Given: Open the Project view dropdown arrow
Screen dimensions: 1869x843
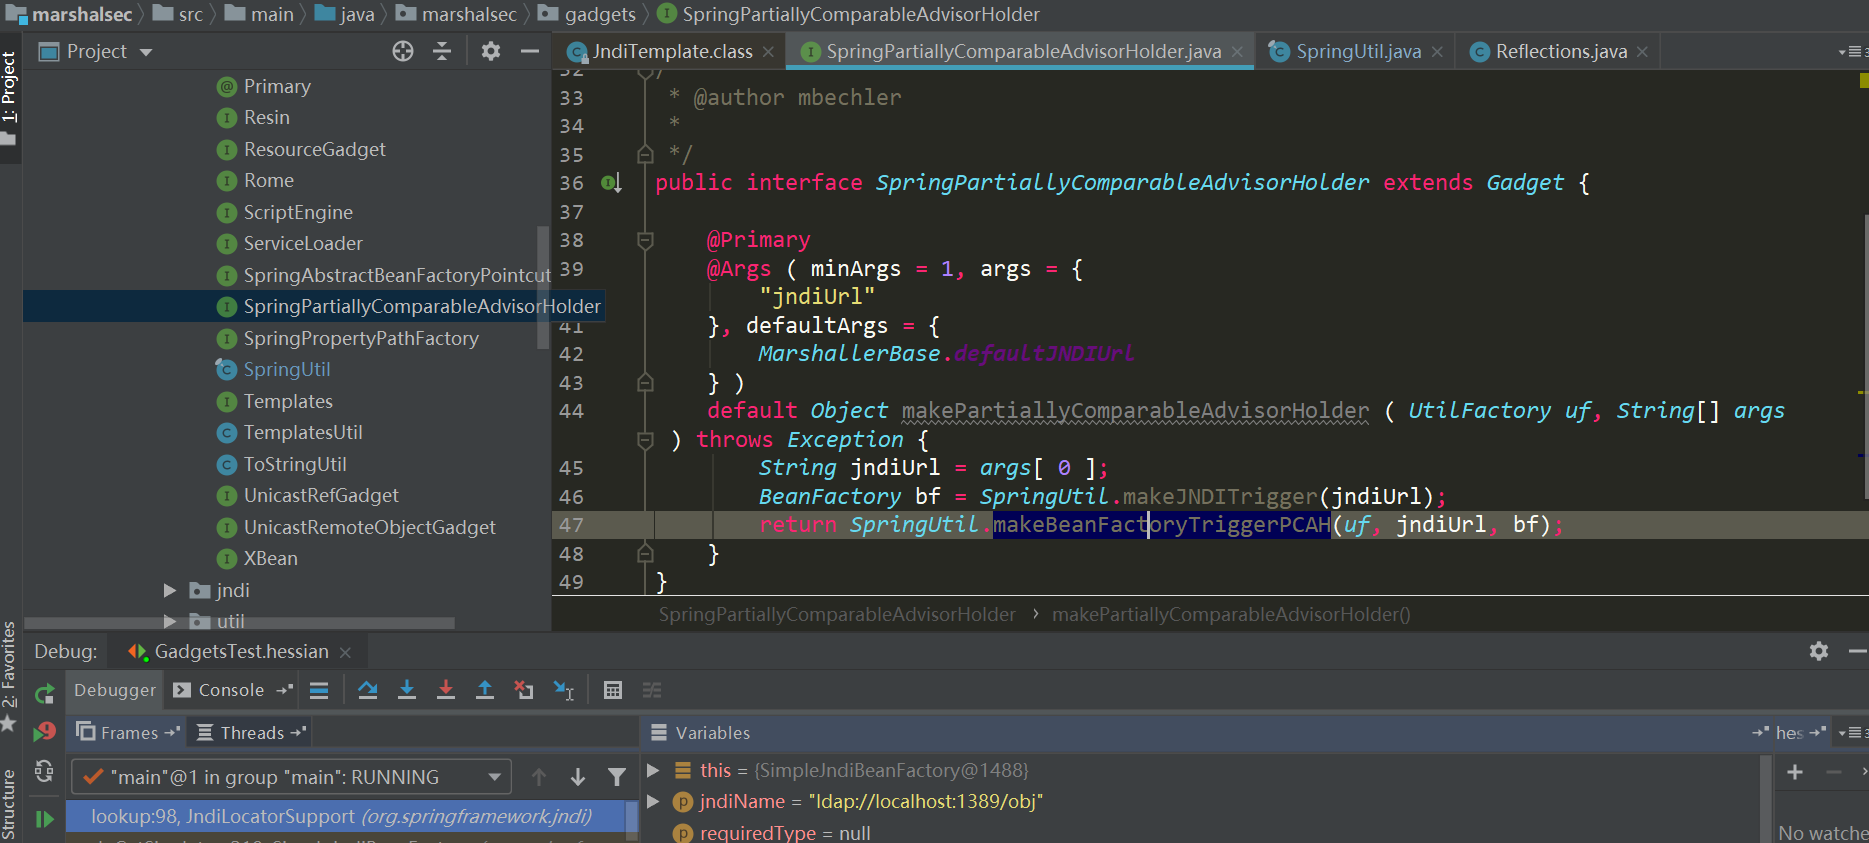Looking at the screenshot, I should point(146,52).
